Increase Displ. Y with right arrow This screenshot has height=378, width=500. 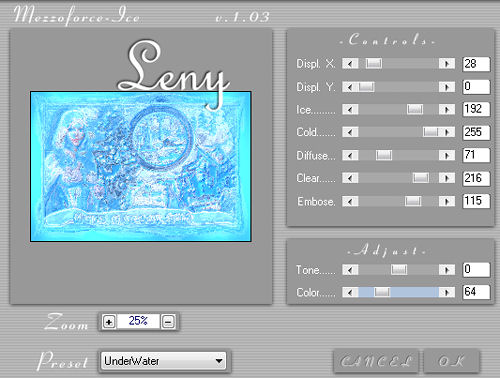point(447,87)
